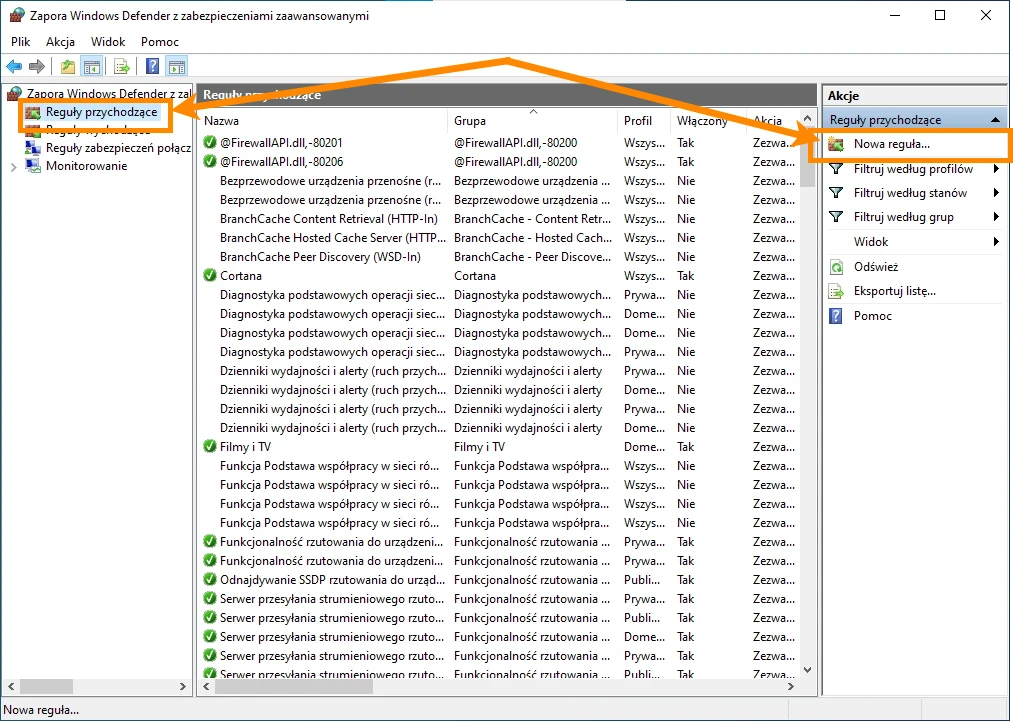
Task: Select the BranchCache Content Retrieval (HTTP-In) rule
Action: tap(328, 219)
